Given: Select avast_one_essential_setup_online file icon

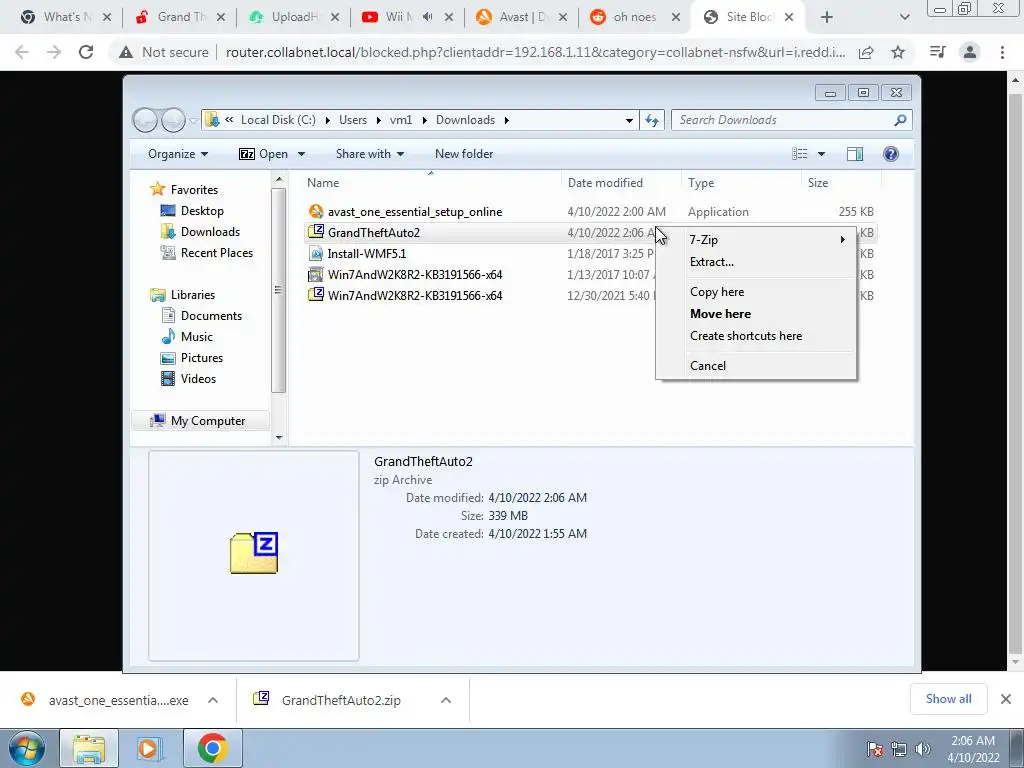Looking at the screenshot, I should (x=316, y=211).
